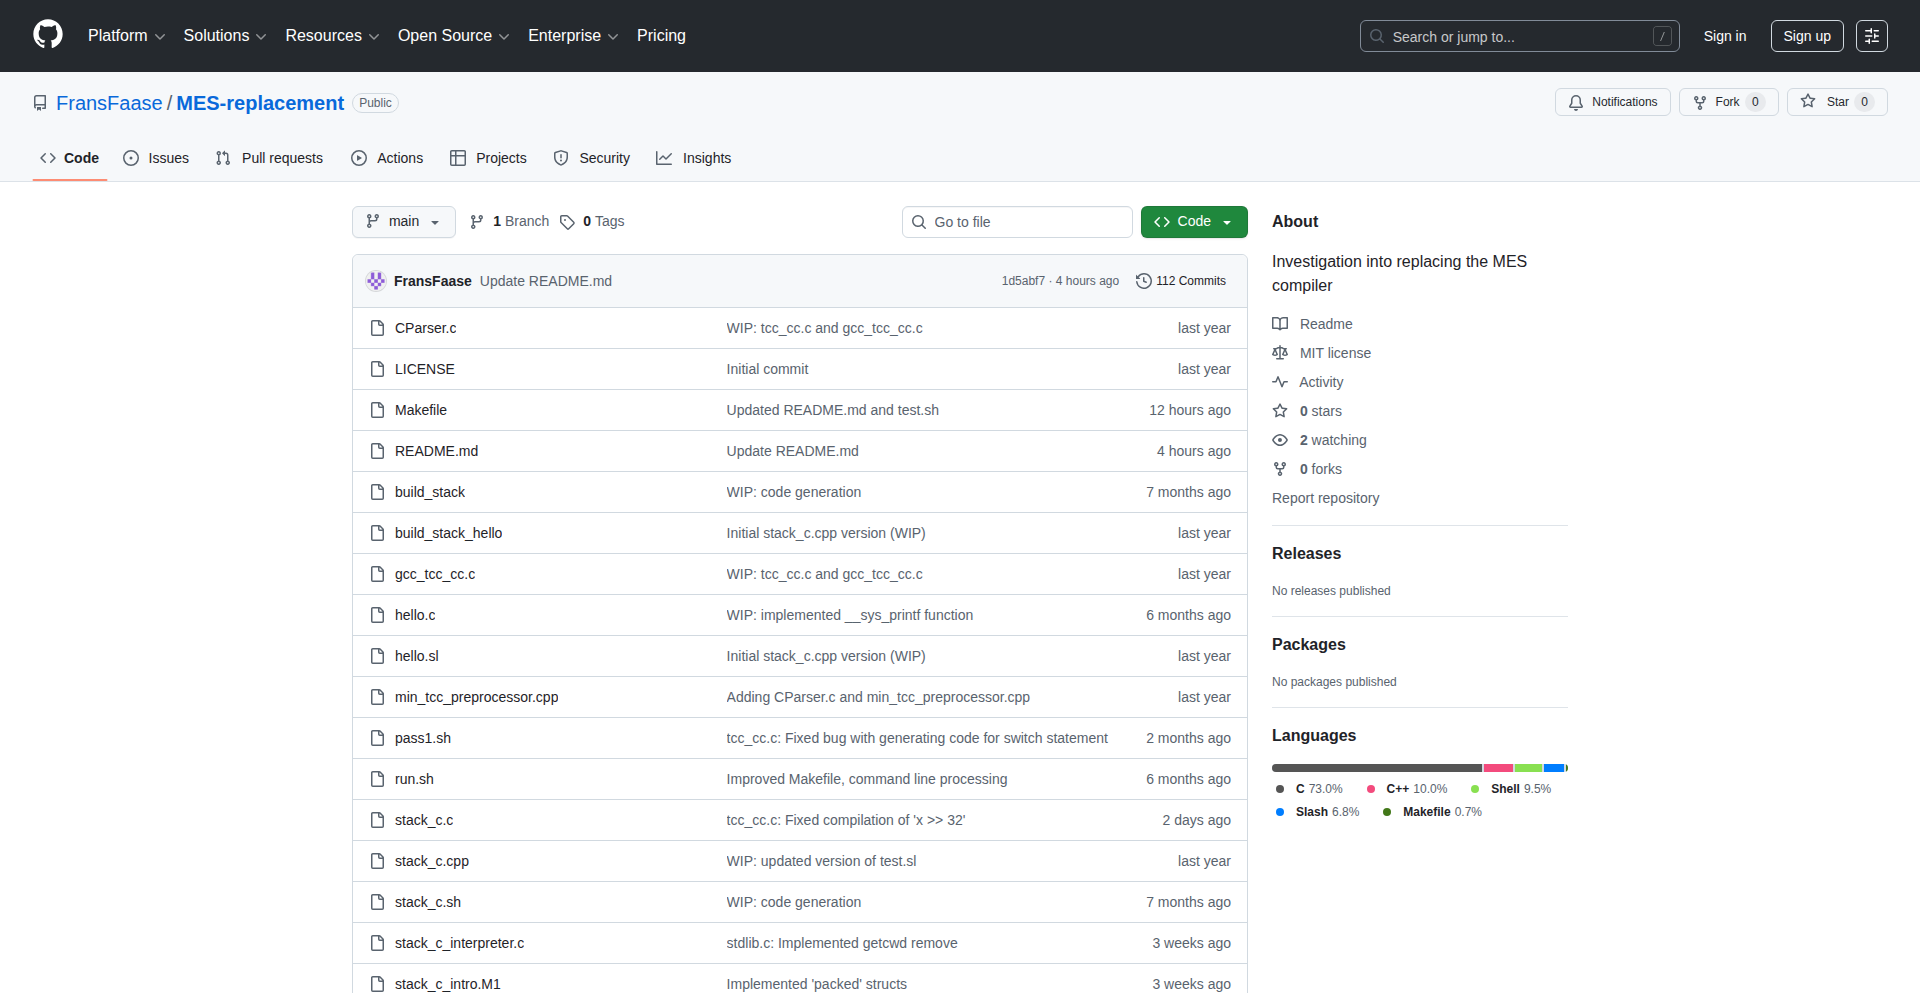Expand the main branch selector
1920x993 pixels.
pos(403,222)
